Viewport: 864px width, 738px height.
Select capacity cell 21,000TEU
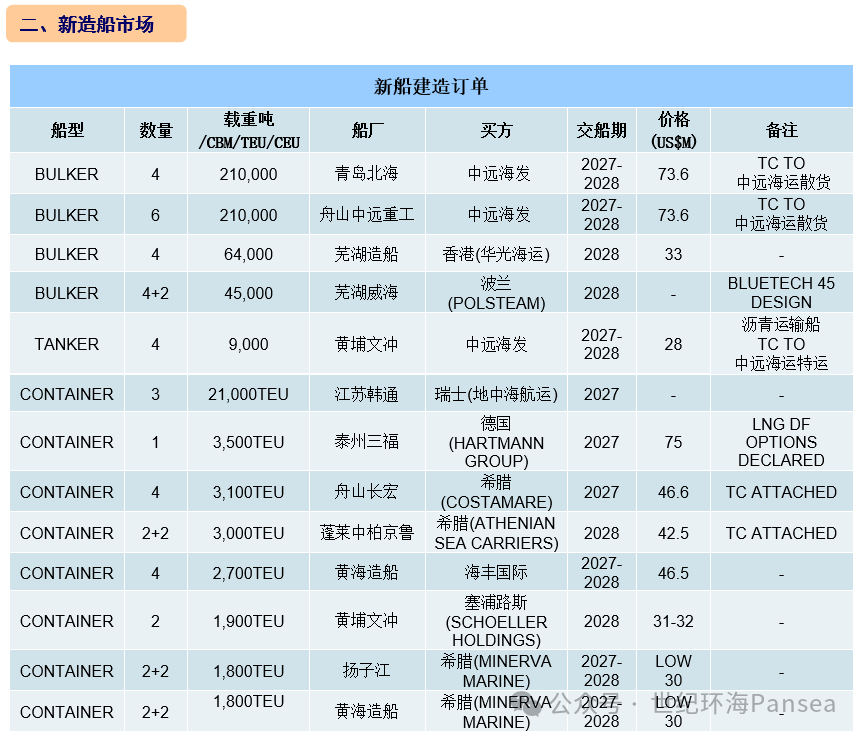249,395
